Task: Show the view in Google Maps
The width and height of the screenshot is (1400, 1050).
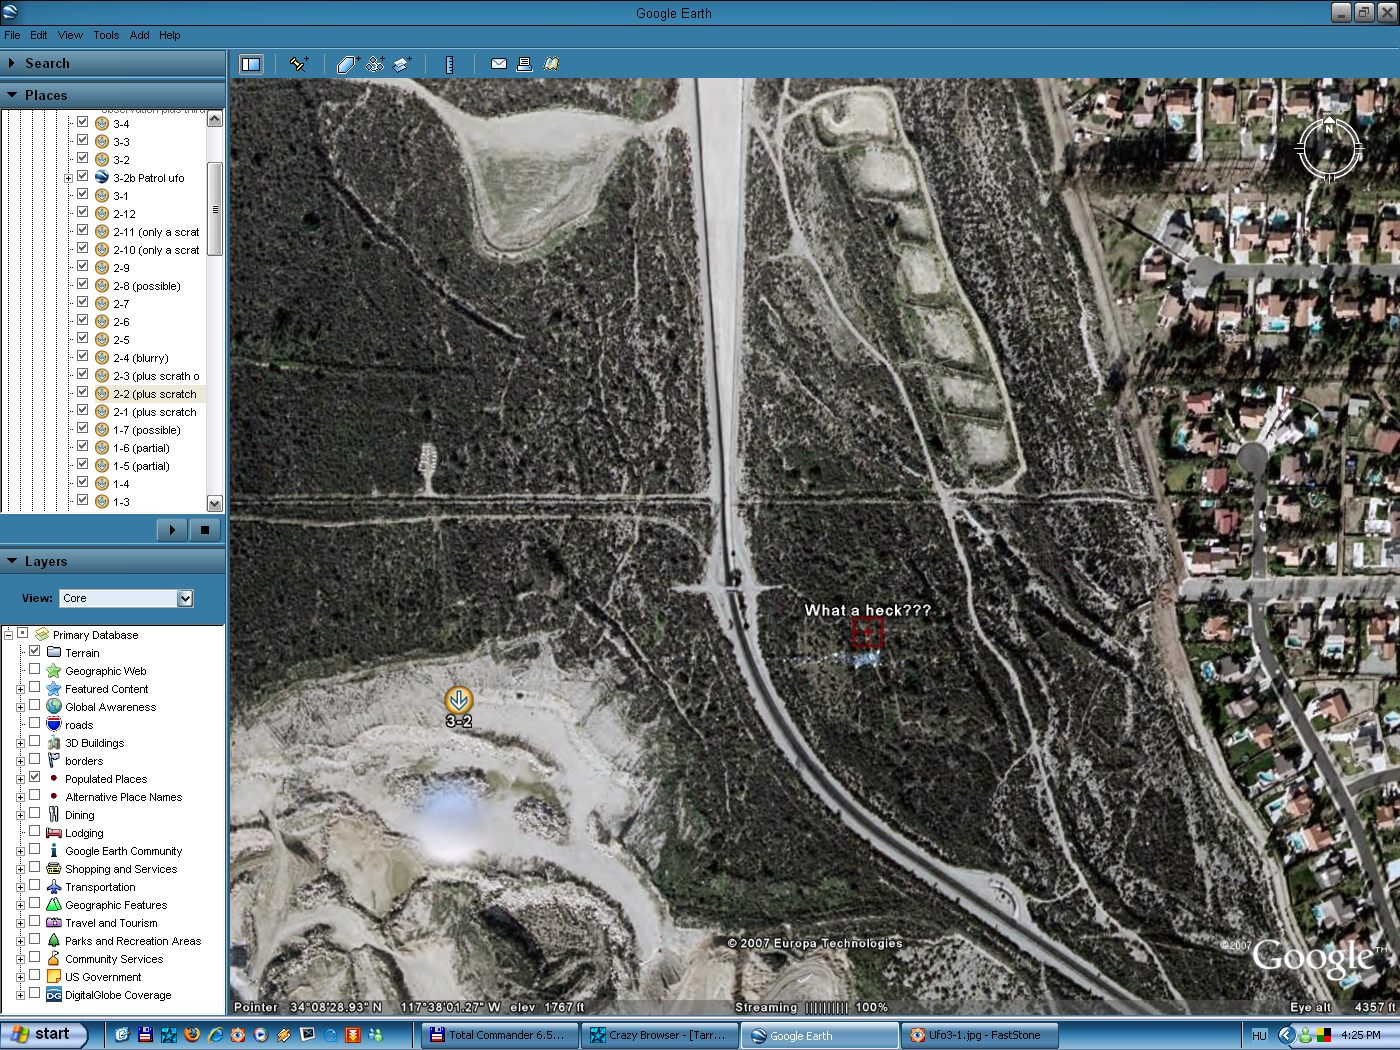Action: [x=550, y=64]
